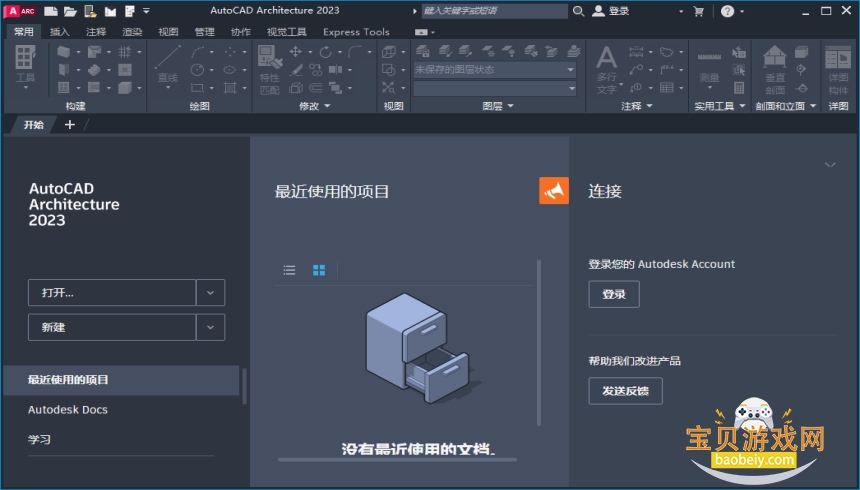
Task: Select the Door tool in 构建 panel
Action: (x=64, y=70)
